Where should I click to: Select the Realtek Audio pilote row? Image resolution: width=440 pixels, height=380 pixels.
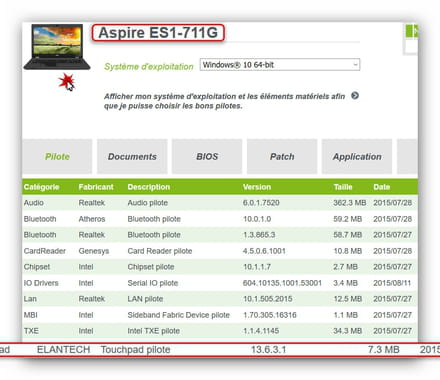[x=220, y=203]
